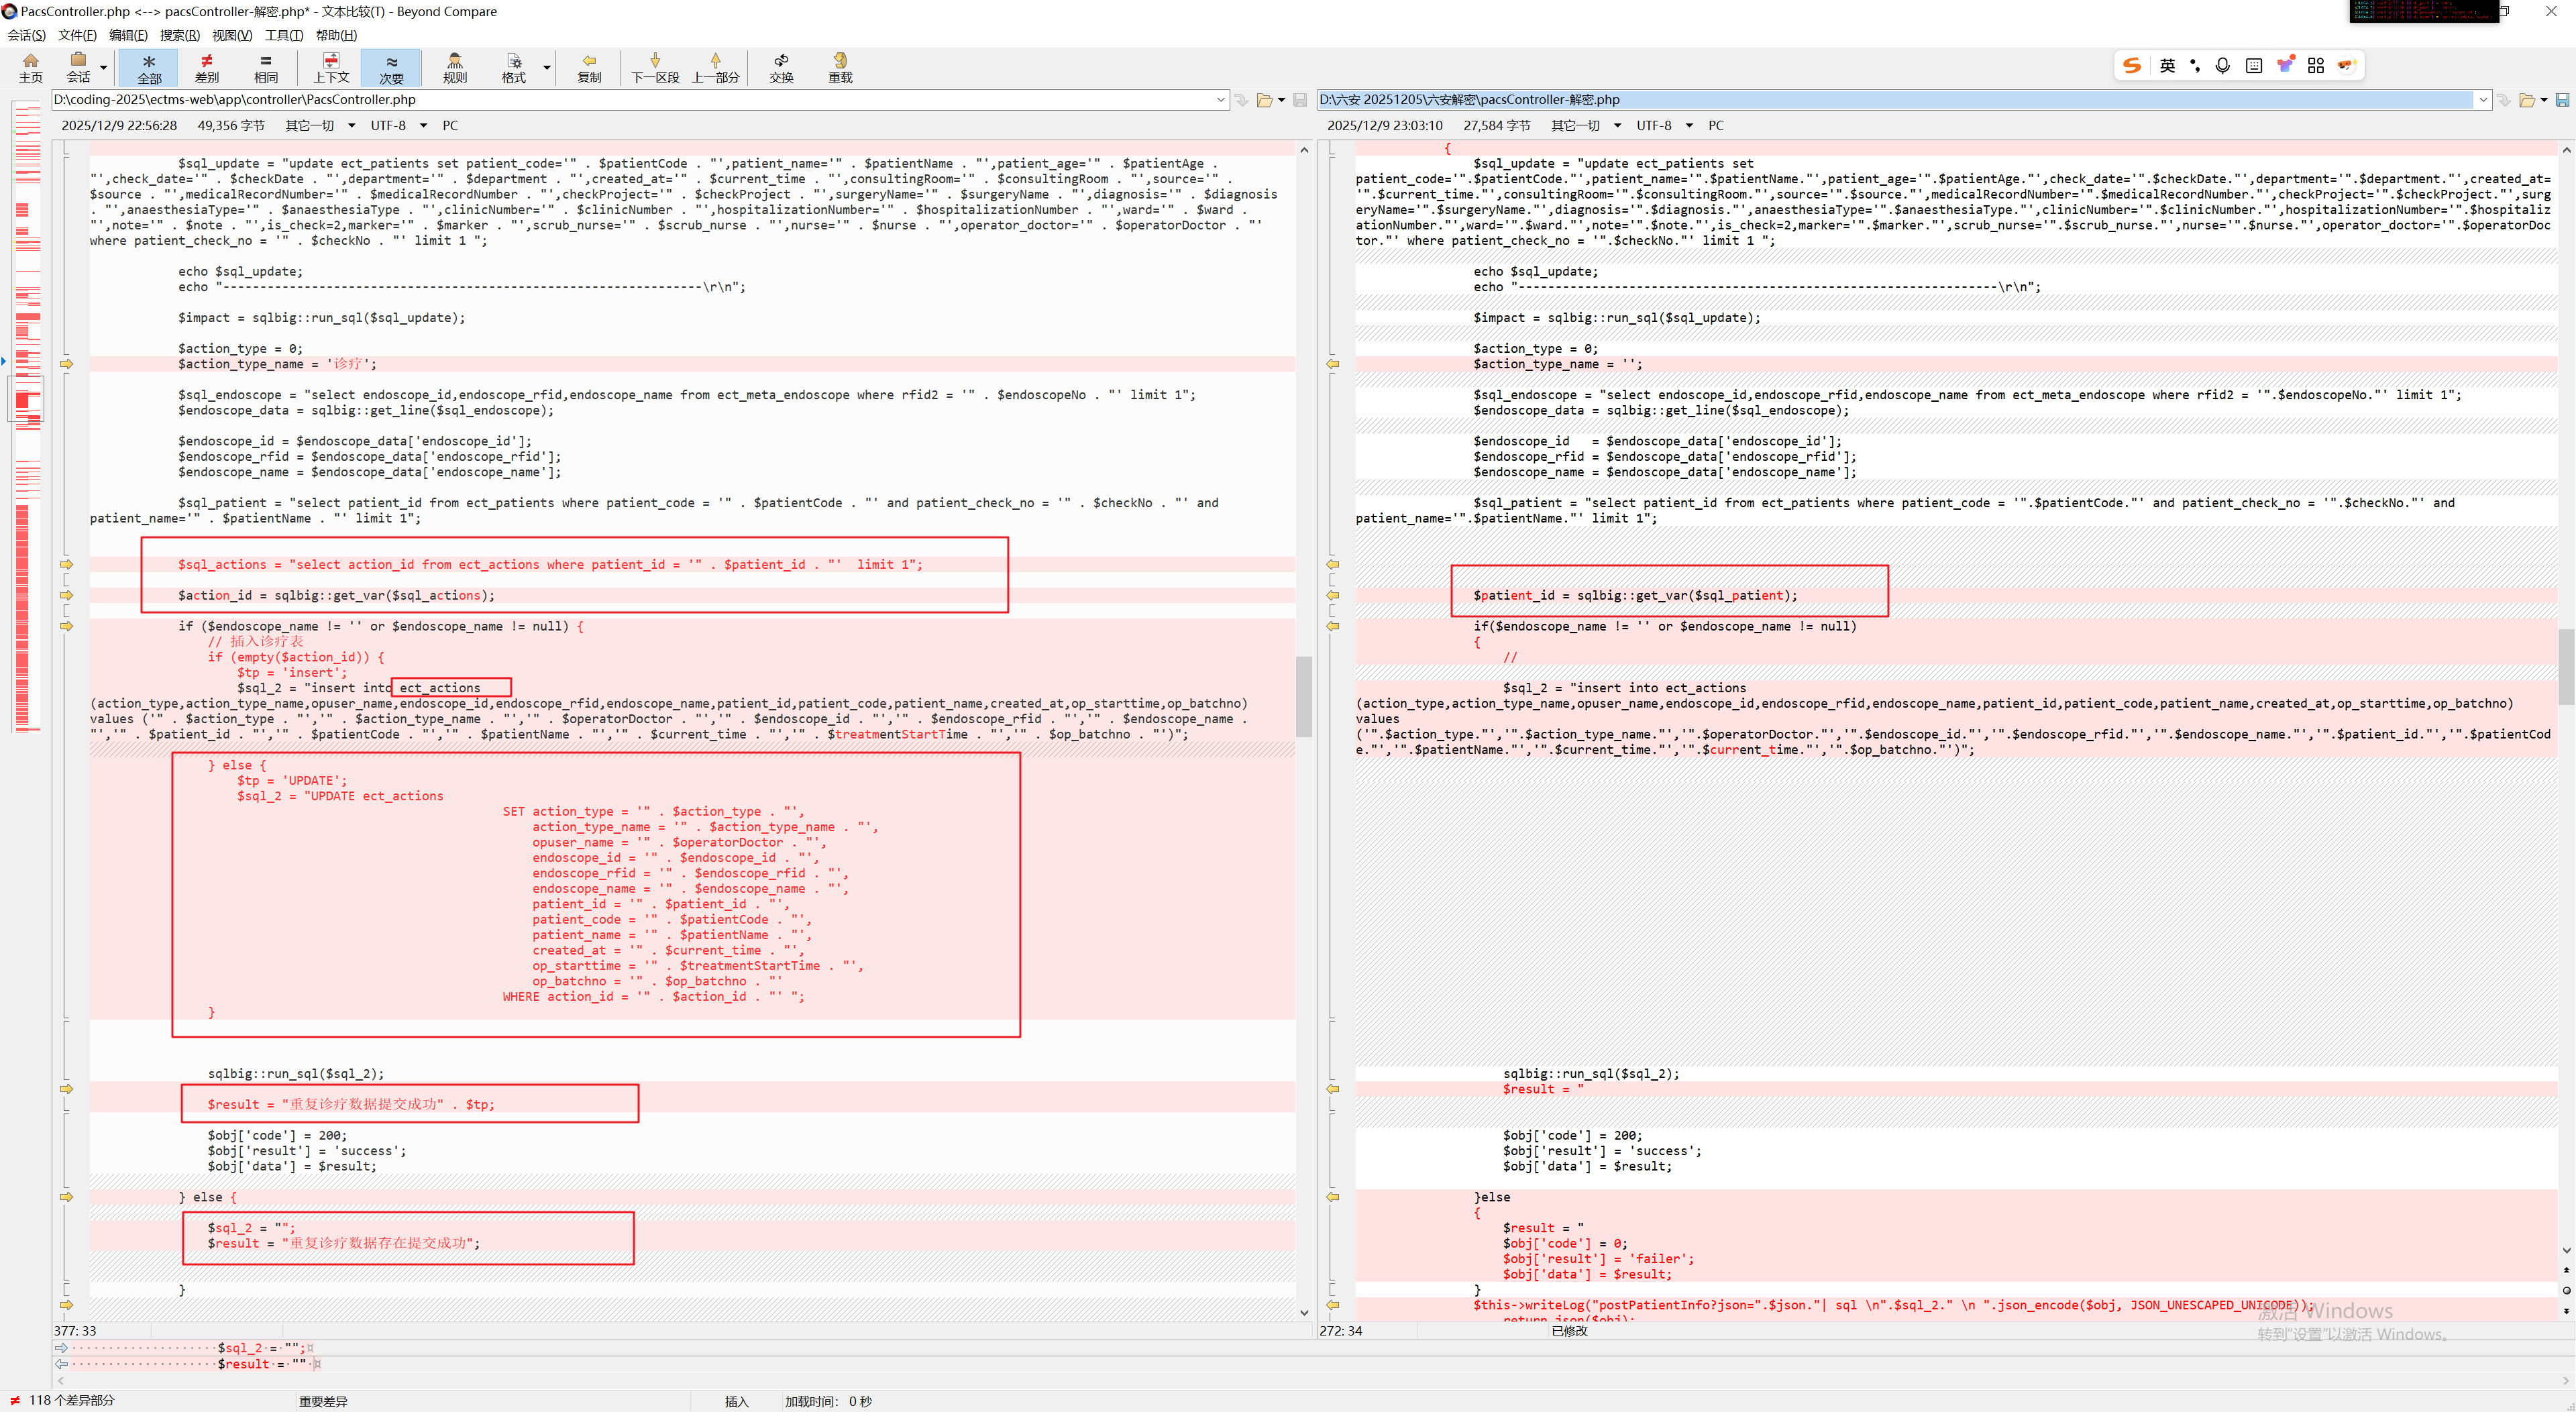Toggle 差别 show differences filter
This screenshot has height=1412, width=2576.
click(x=207, y=68)
